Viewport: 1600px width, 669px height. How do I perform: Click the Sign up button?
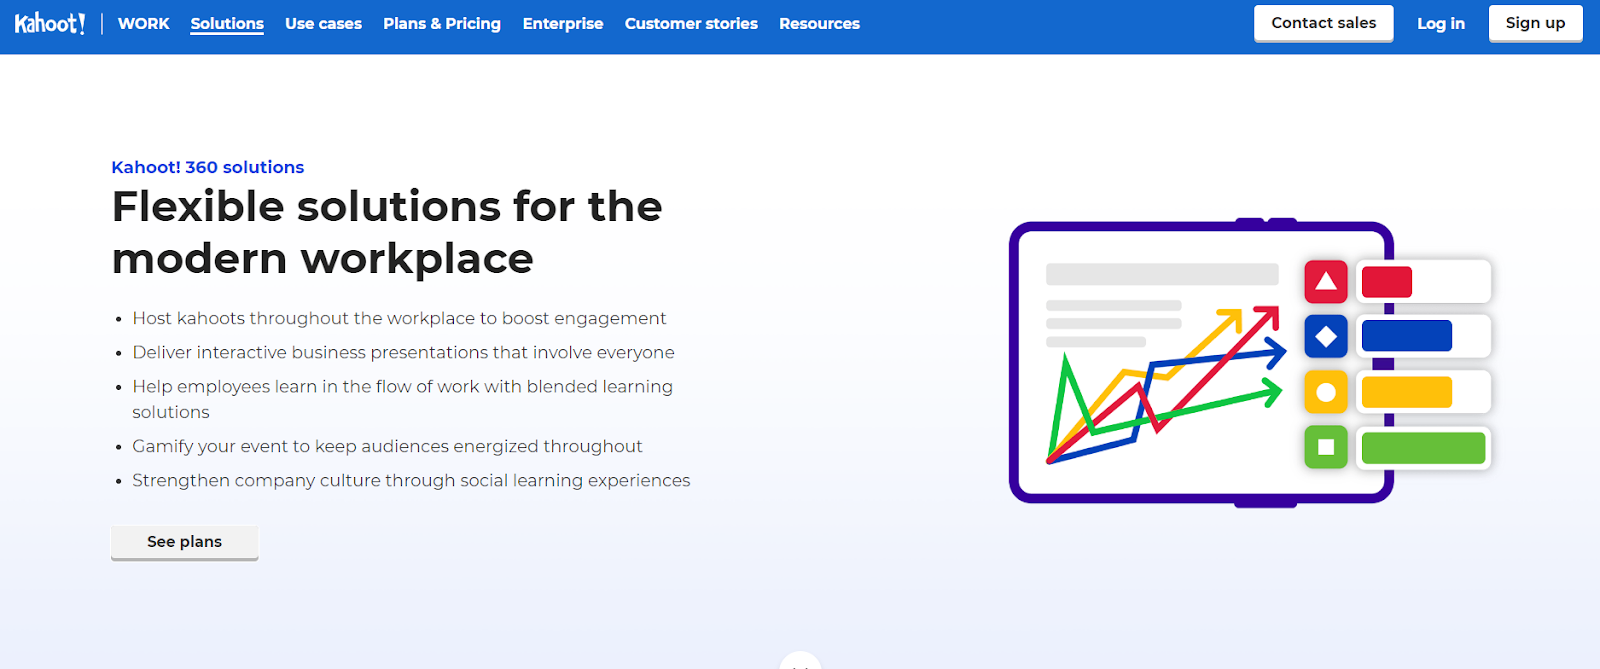(x=1535, y=23)
